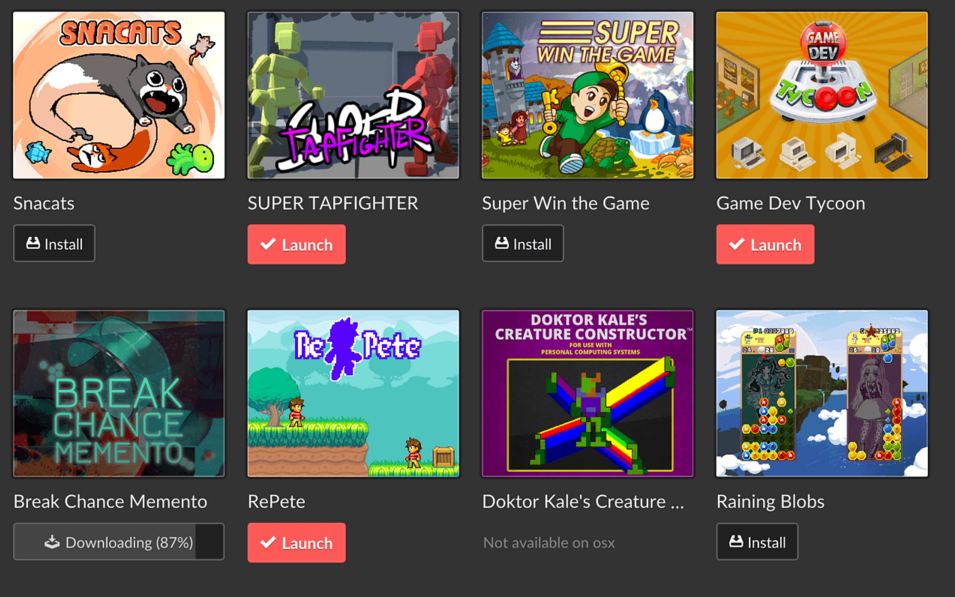Open the SUPER TAPFIGHTER cover image

coord(353,95)
